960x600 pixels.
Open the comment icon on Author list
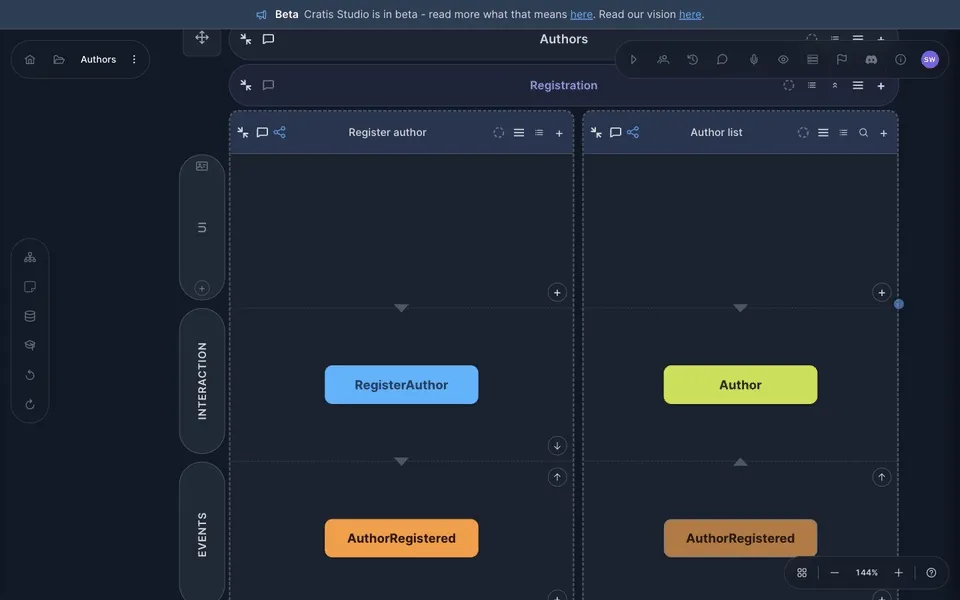615,132
